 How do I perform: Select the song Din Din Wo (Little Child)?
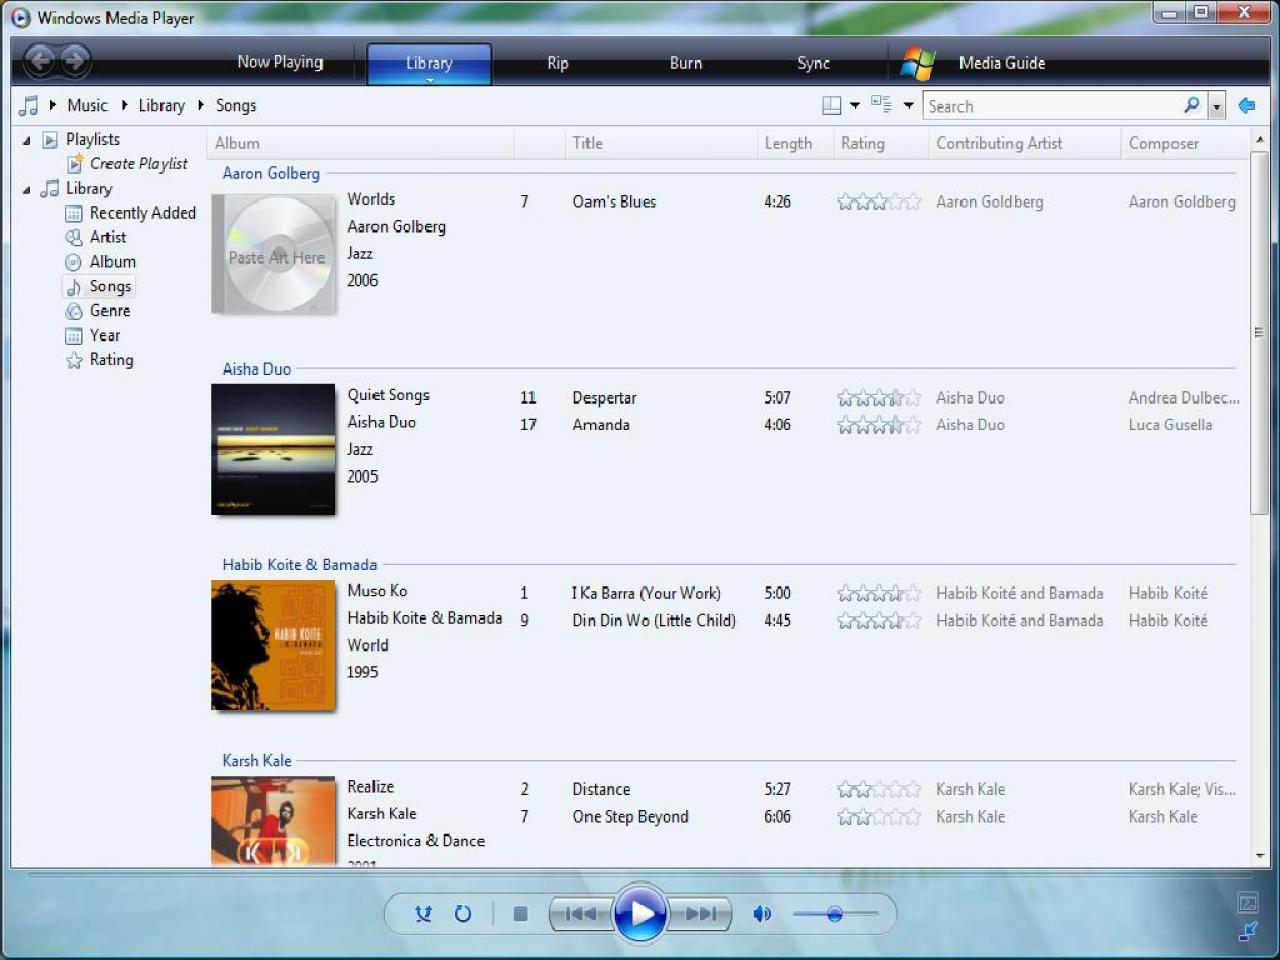[x=654, y=621]
